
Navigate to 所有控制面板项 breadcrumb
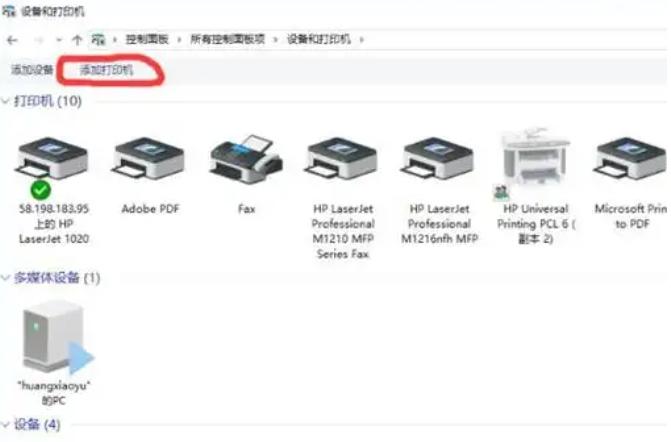[228, 39]
